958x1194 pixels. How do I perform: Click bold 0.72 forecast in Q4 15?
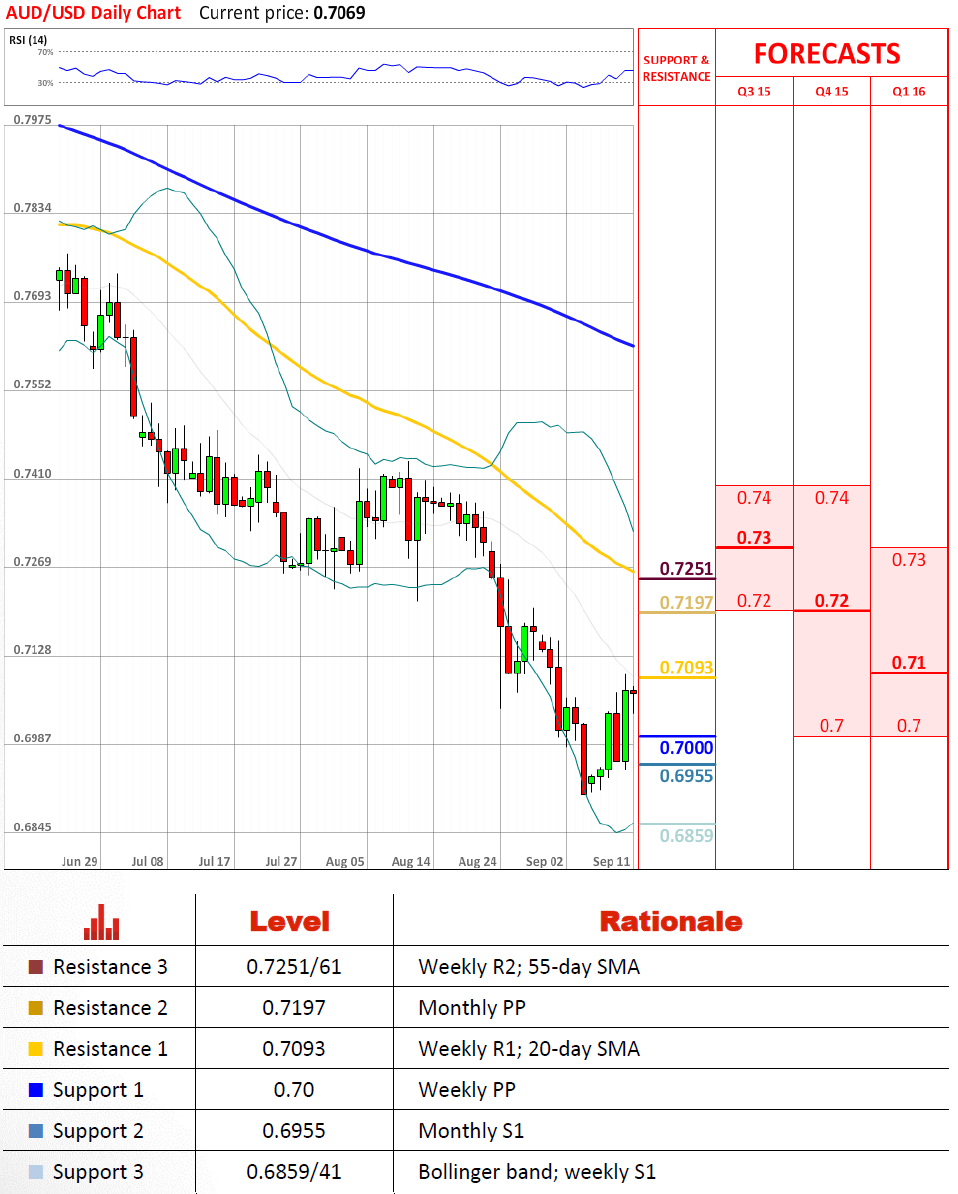click(x=832, y=601)
